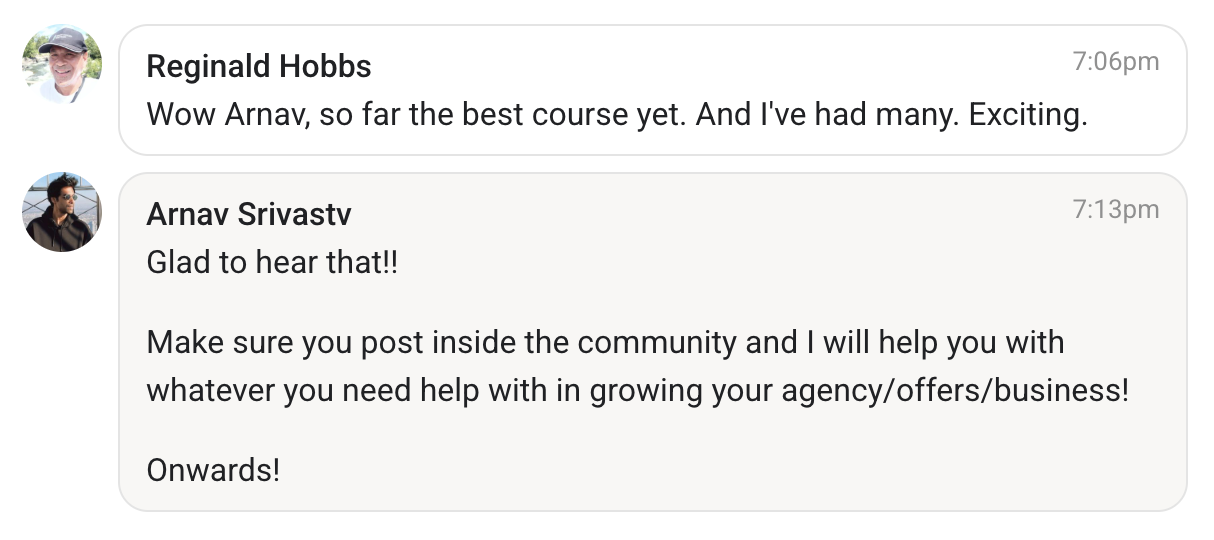The height and width of the screenshot is (540, 1214).
Task: Open Reginald Hobbs' profile photo
Action: click(62, 64)
